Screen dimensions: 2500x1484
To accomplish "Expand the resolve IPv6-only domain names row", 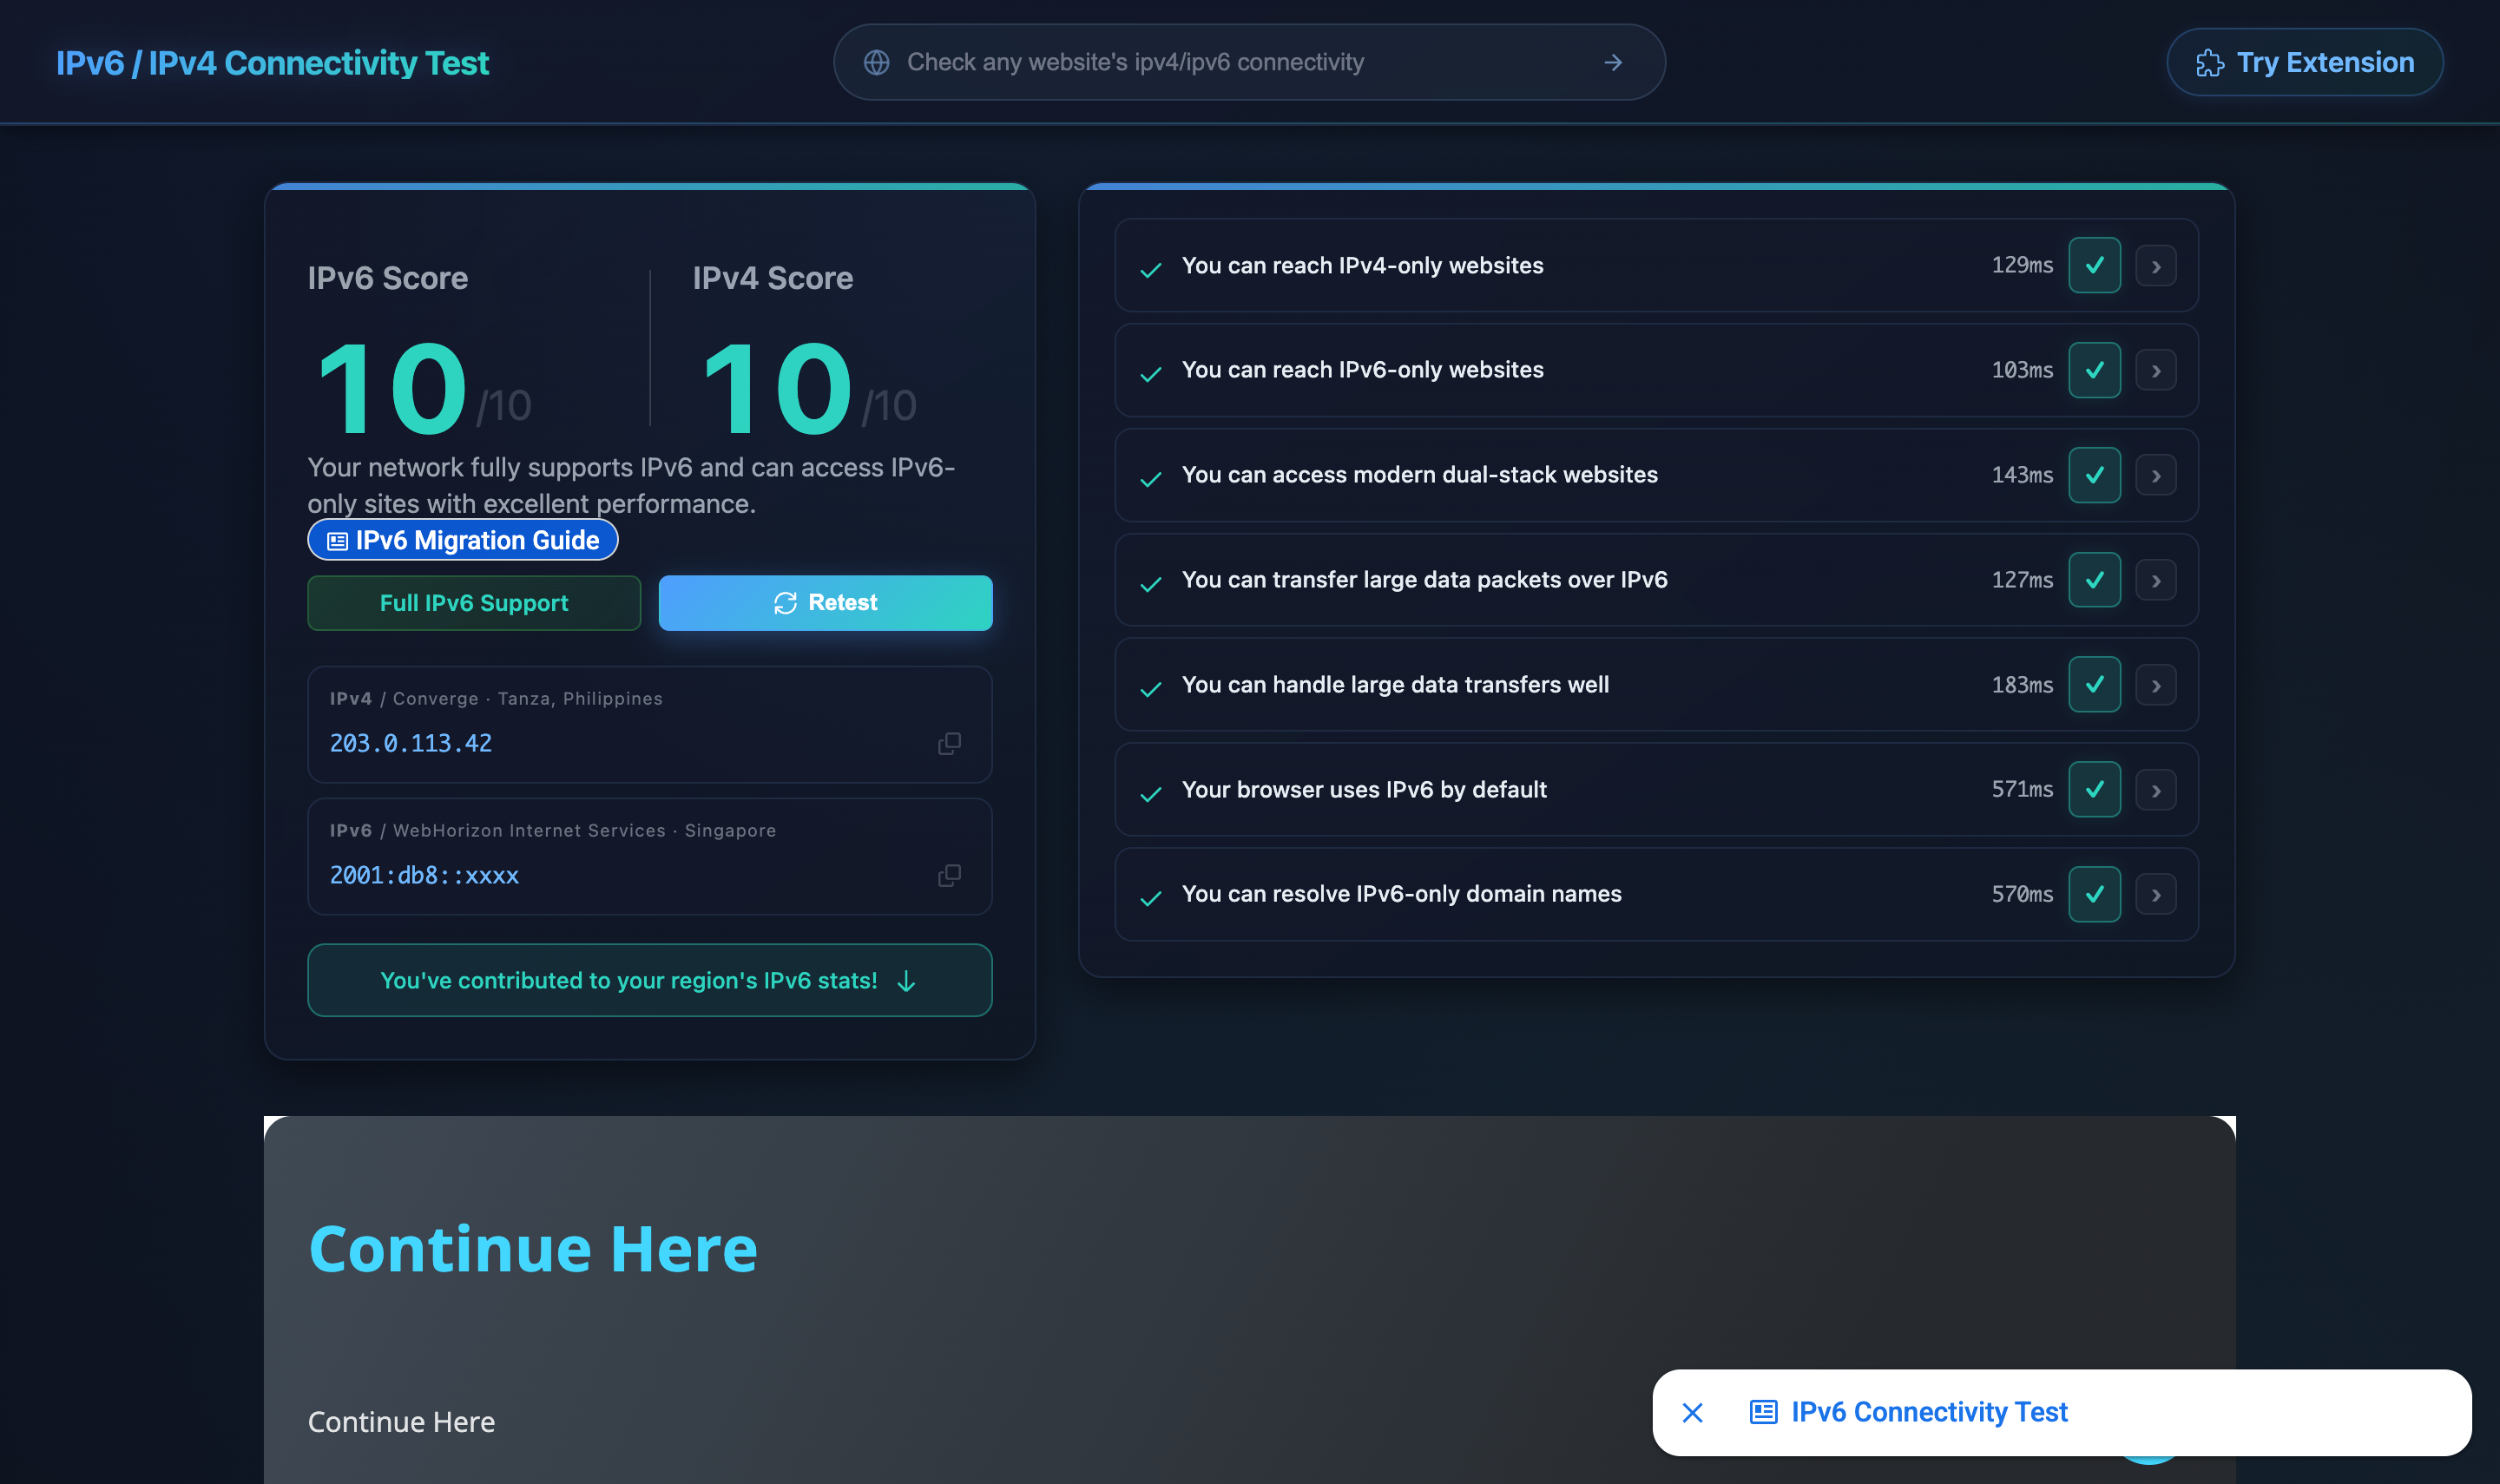I will 2156,895.
